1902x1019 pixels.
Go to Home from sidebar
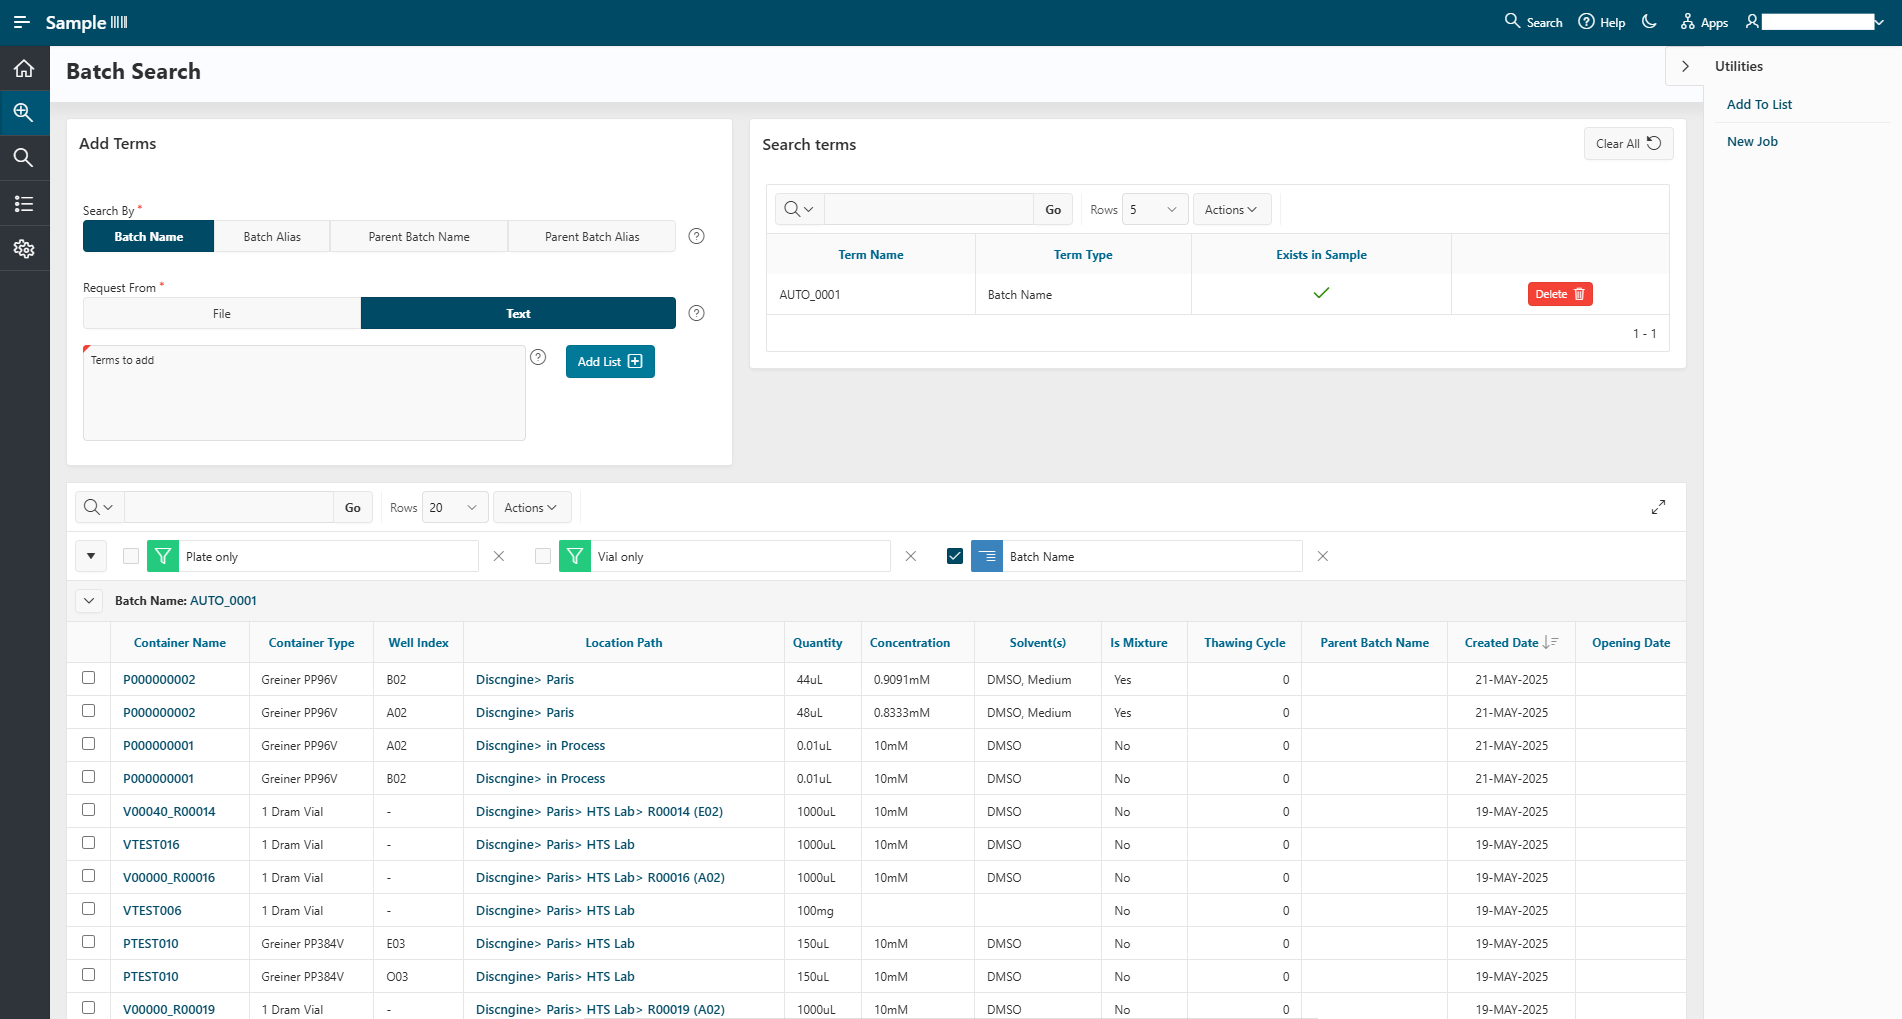(x=24, y=68)
